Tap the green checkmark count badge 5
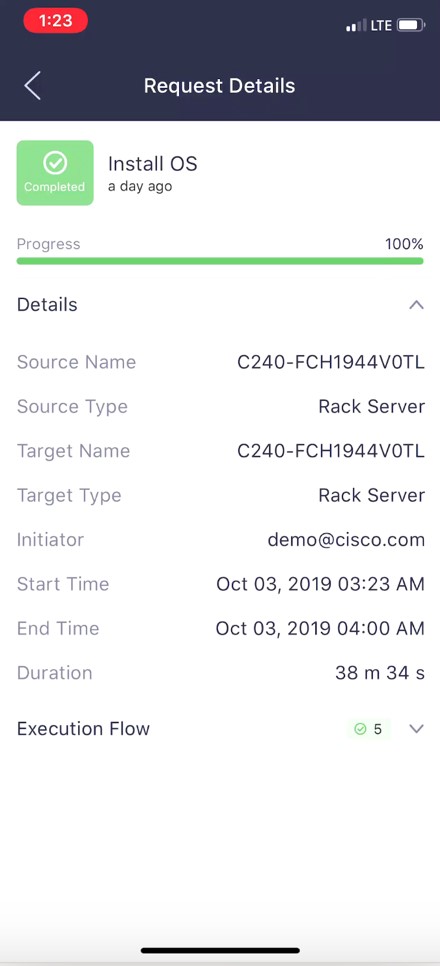Screen dimensions: 440x966 click(369, 729)
